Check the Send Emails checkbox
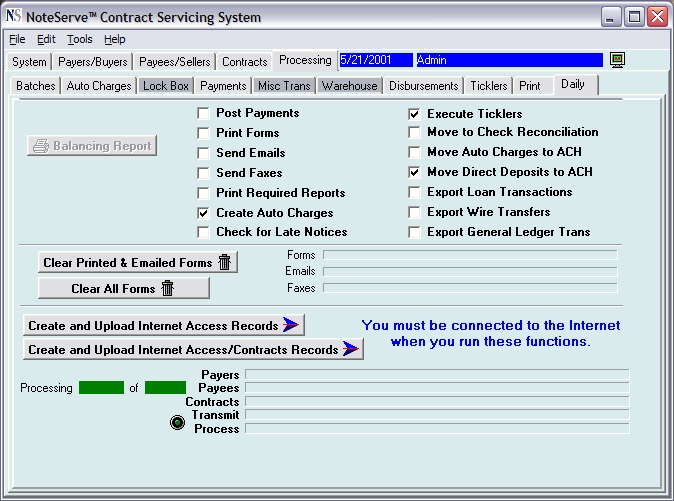 pyautogui.click(x=203, y=153)
